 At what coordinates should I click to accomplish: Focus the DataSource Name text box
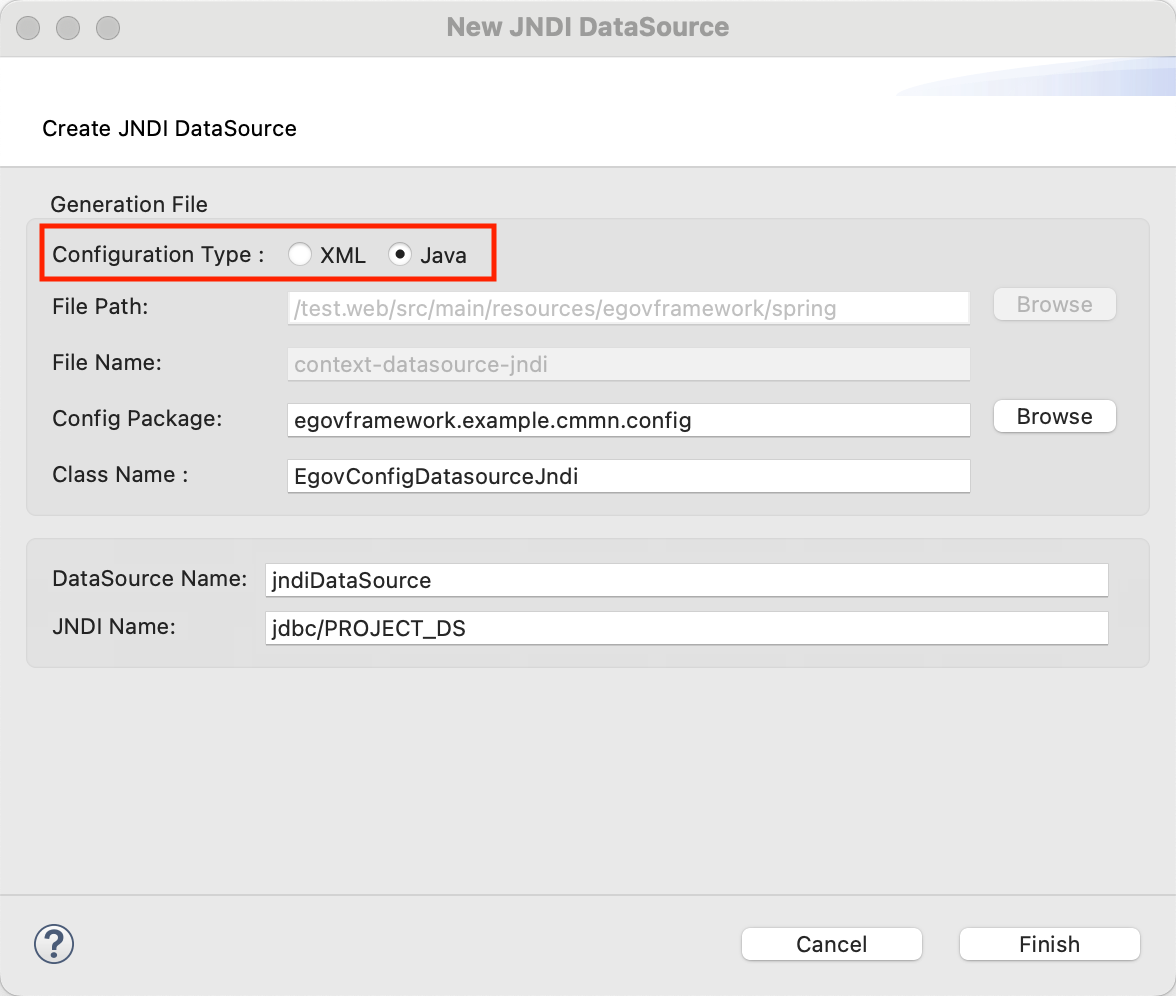click(x=686, y=580)
